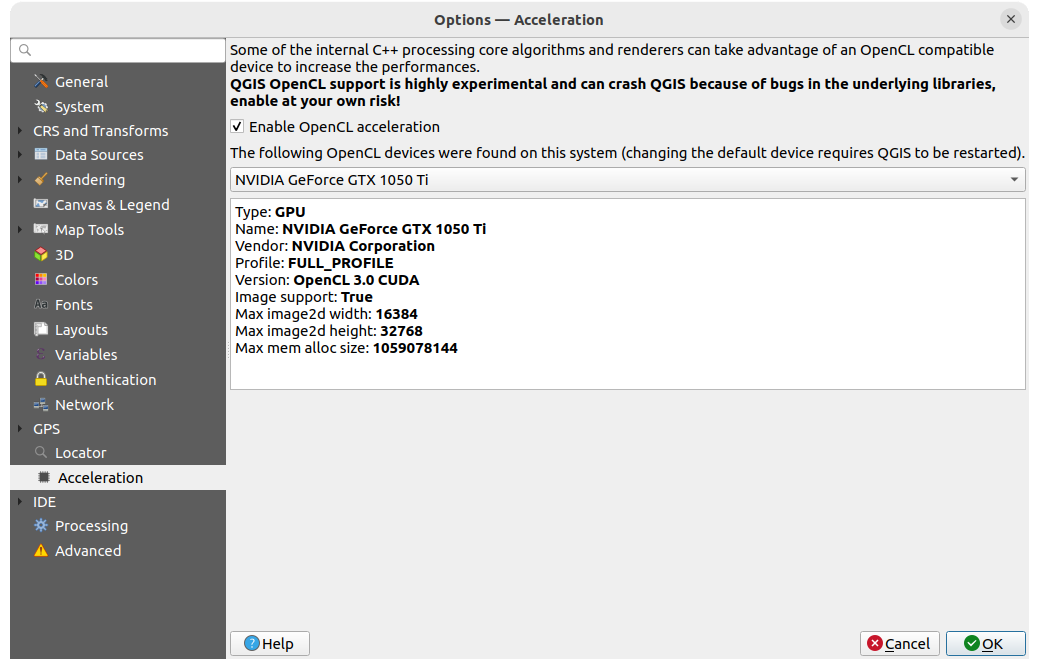Expand the Data Sources section
Screen dimensions: 1039x669
[x=19, y=154]
